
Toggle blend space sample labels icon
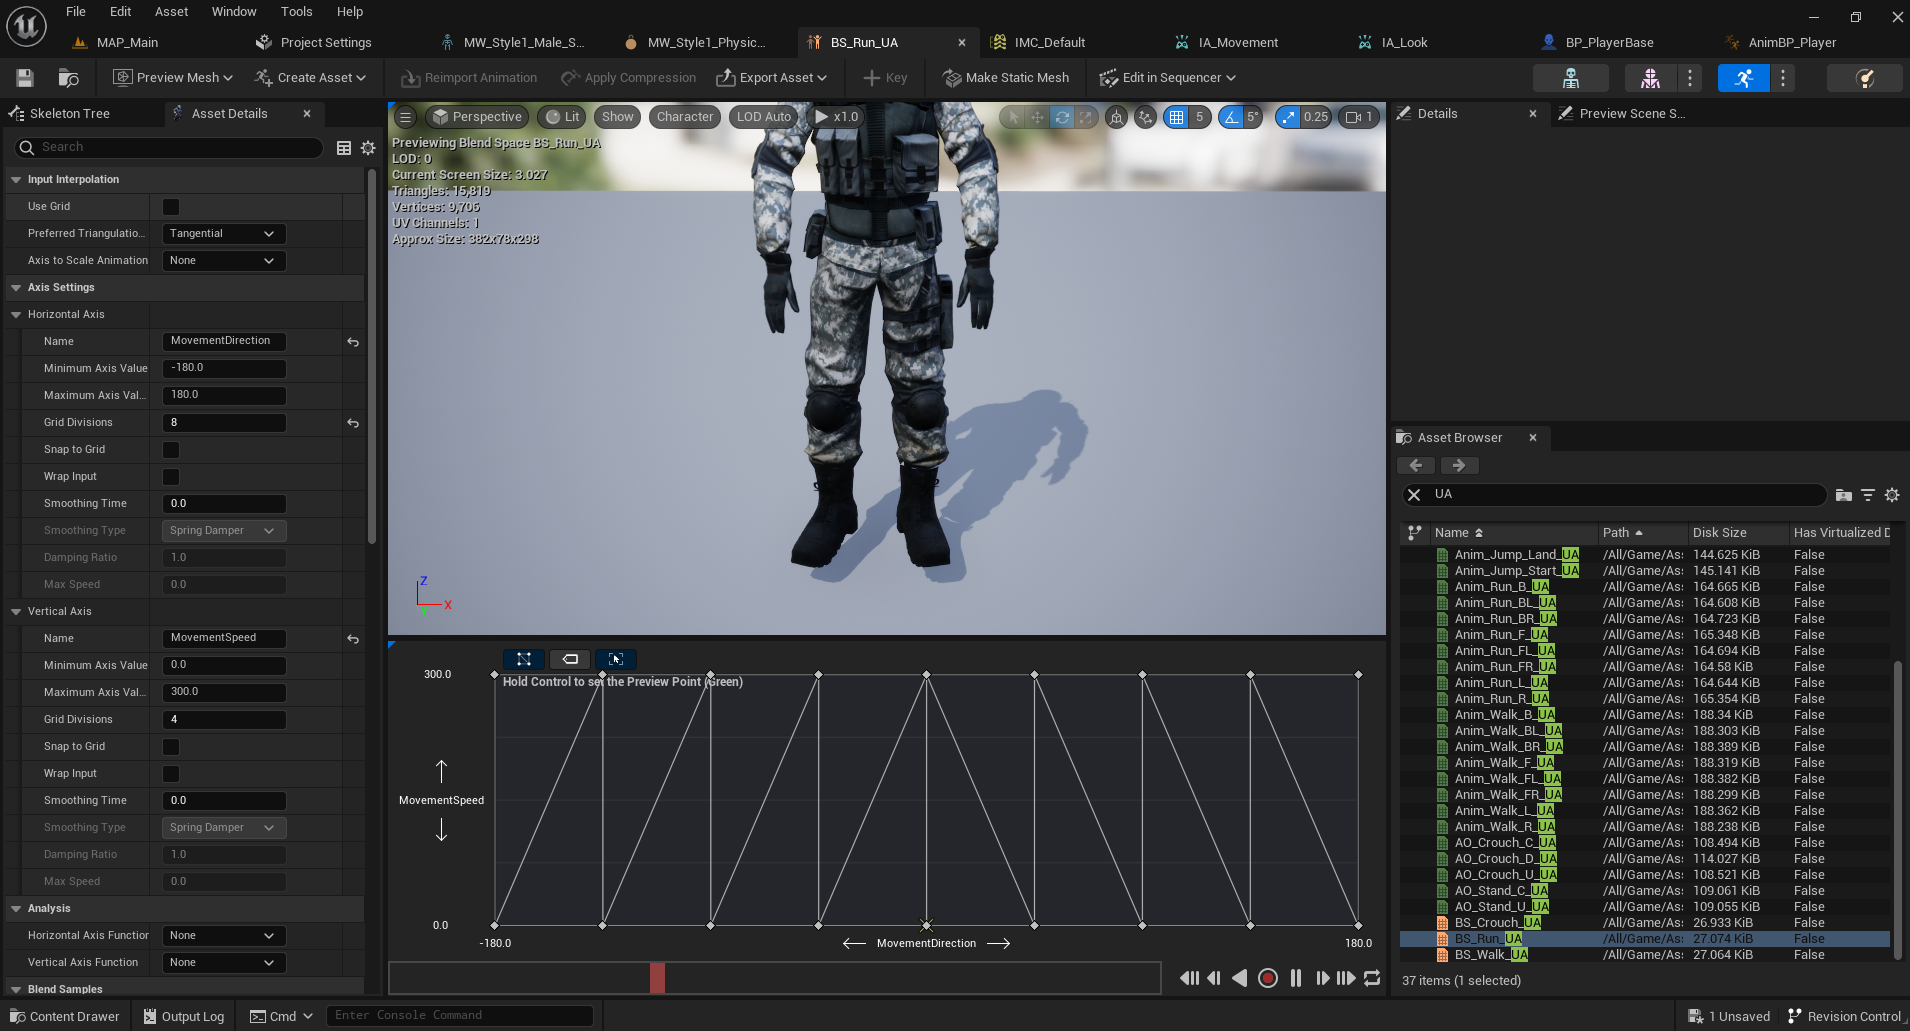pos(570,659)
